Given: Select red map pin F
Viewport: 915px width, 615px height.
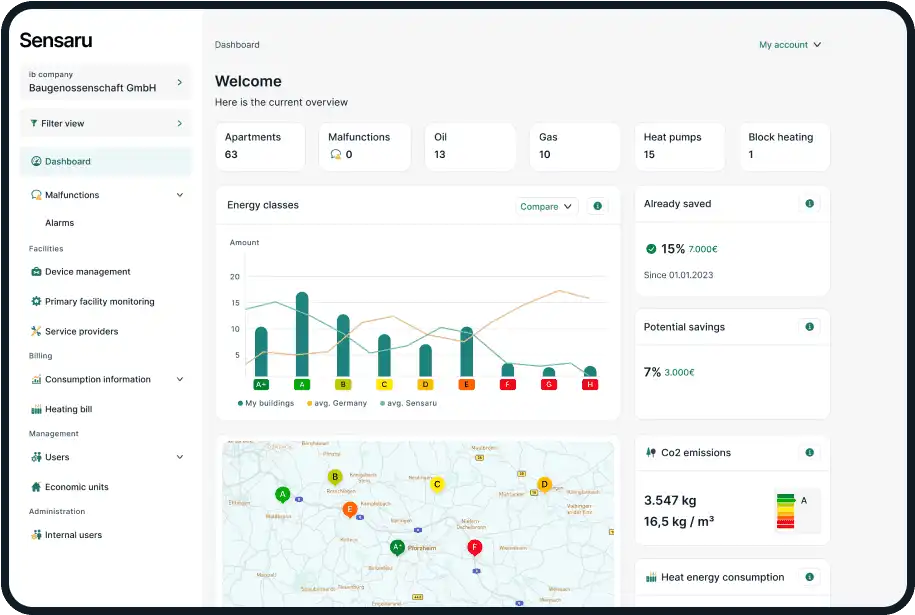Looking at the screenshot, I should pos(474,547).
